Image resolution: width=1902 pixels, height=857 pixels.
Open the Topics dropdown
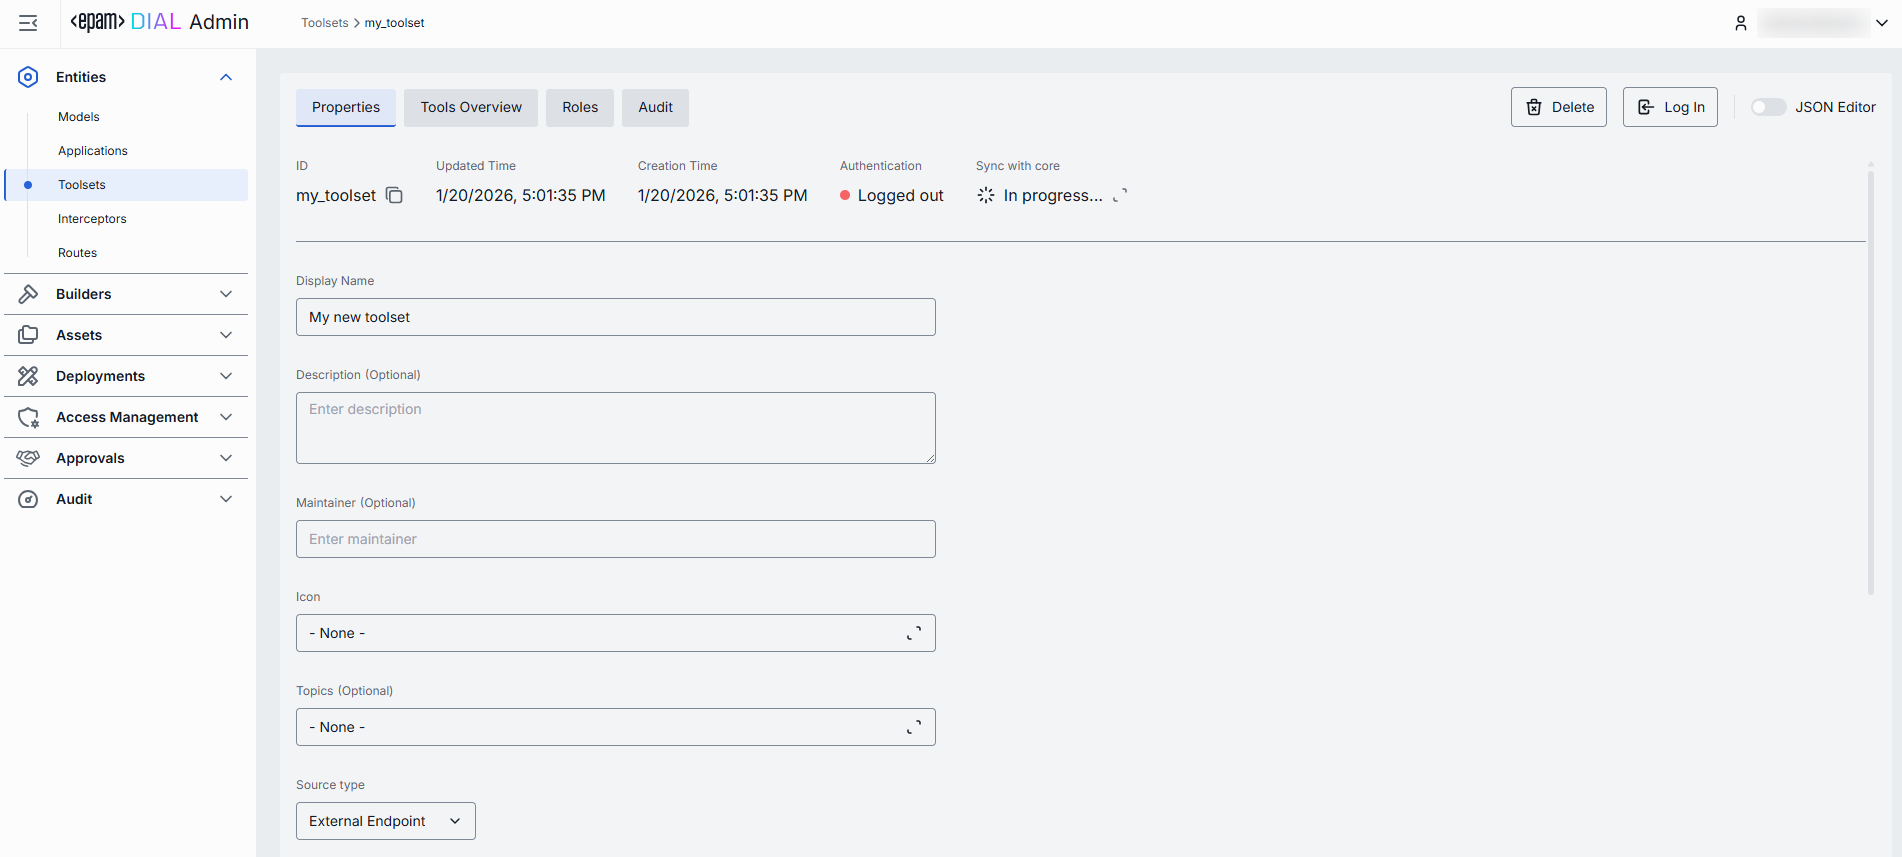(x=615, y=727)
